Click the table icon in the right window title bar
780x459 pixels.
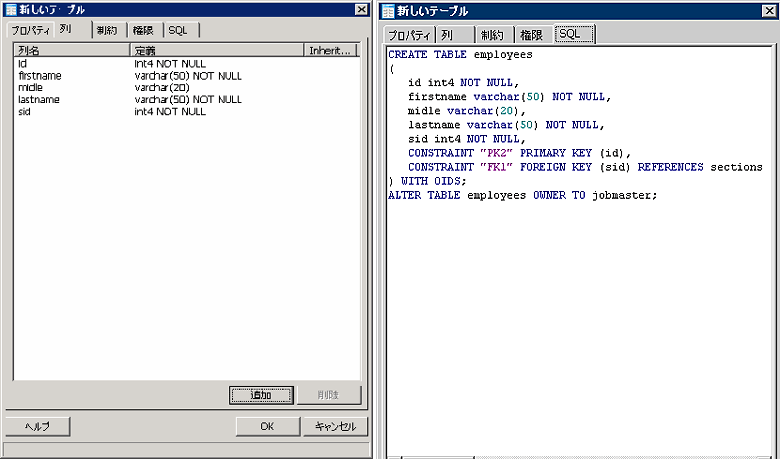coord(388,11)
